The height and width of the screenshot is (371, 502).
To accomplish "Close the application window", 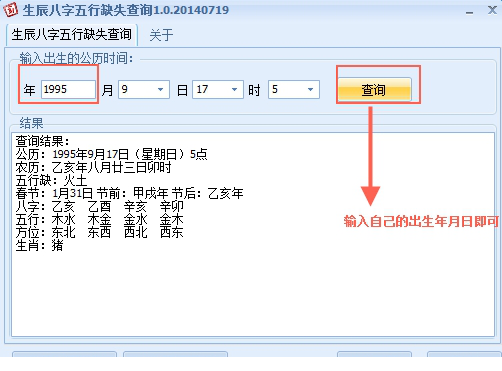I will [492, 10].
